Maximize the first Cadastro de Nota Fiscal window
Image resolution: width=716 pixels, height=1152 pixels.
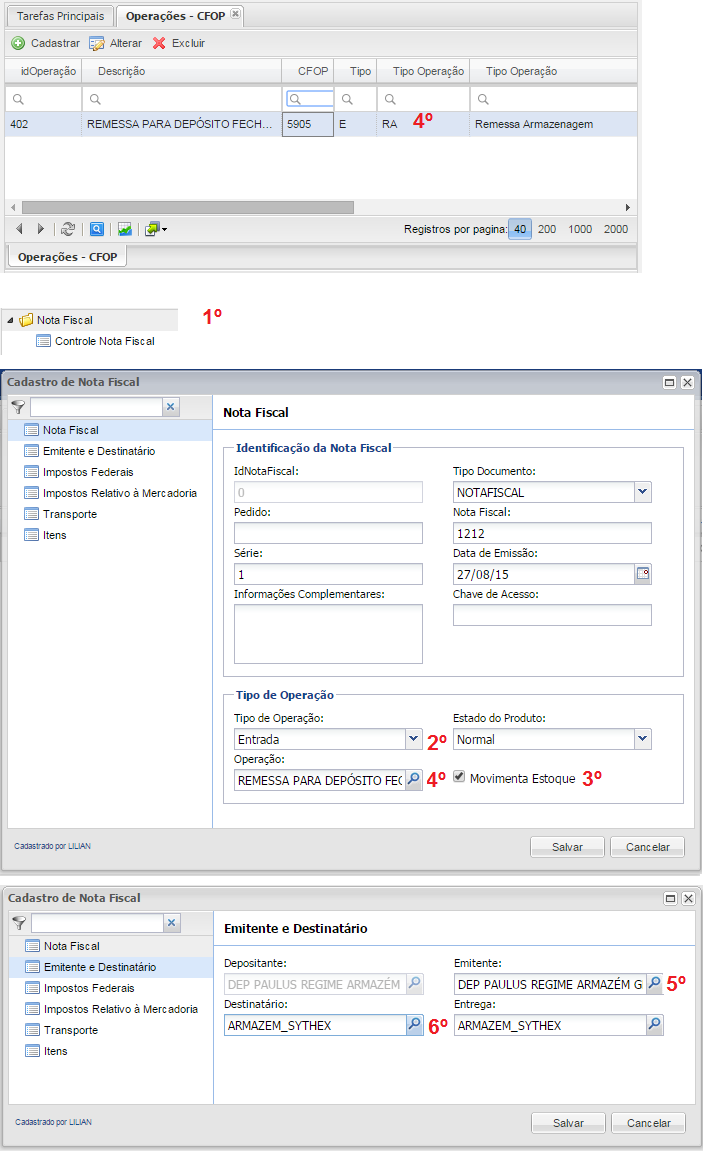(x=669, y=383)
